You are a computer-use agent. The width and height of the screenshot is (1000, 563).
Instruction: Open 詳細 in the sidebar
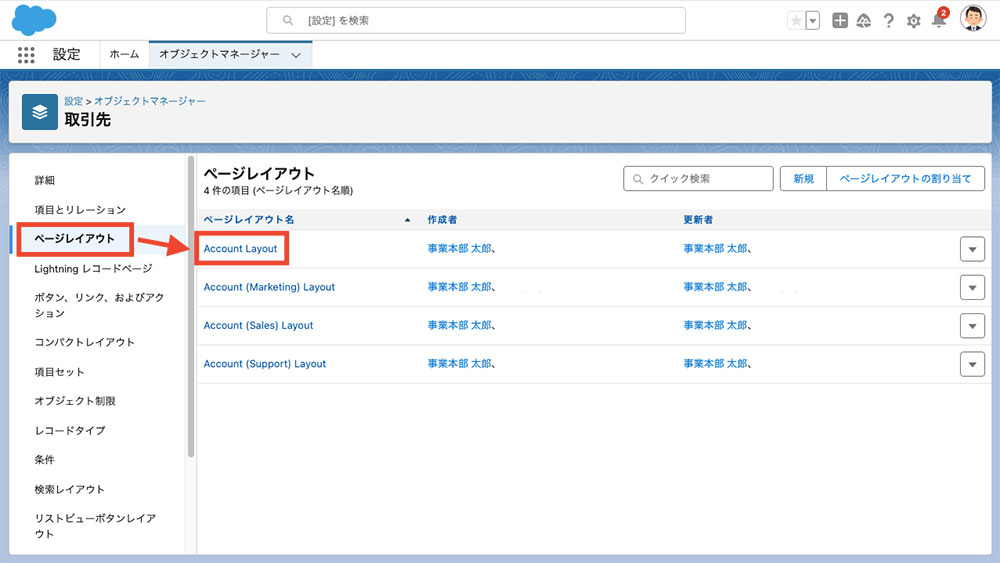(x=45, y=180)
